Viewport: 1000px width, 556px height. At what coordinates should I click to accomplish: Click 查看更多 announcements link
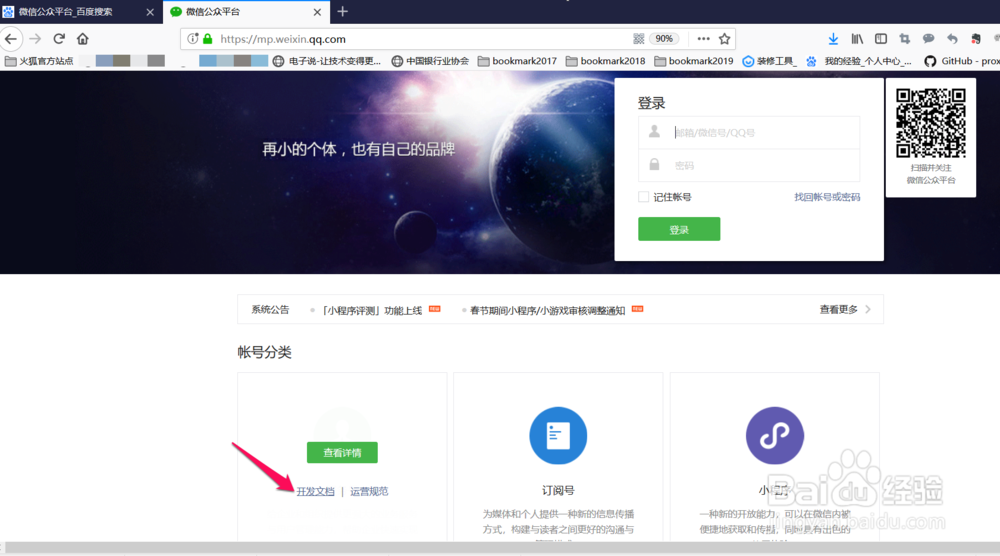pyautogui.click(x=838, y=309)
